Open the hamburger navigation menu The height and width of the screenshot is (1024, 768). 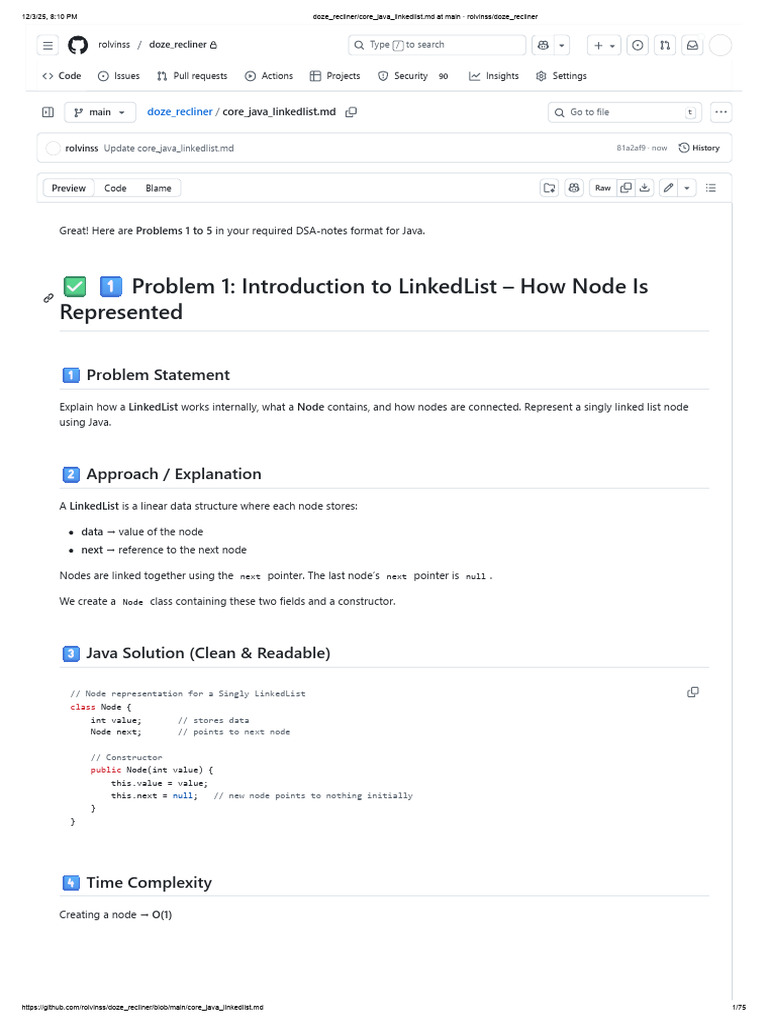[x=48, y=45]
